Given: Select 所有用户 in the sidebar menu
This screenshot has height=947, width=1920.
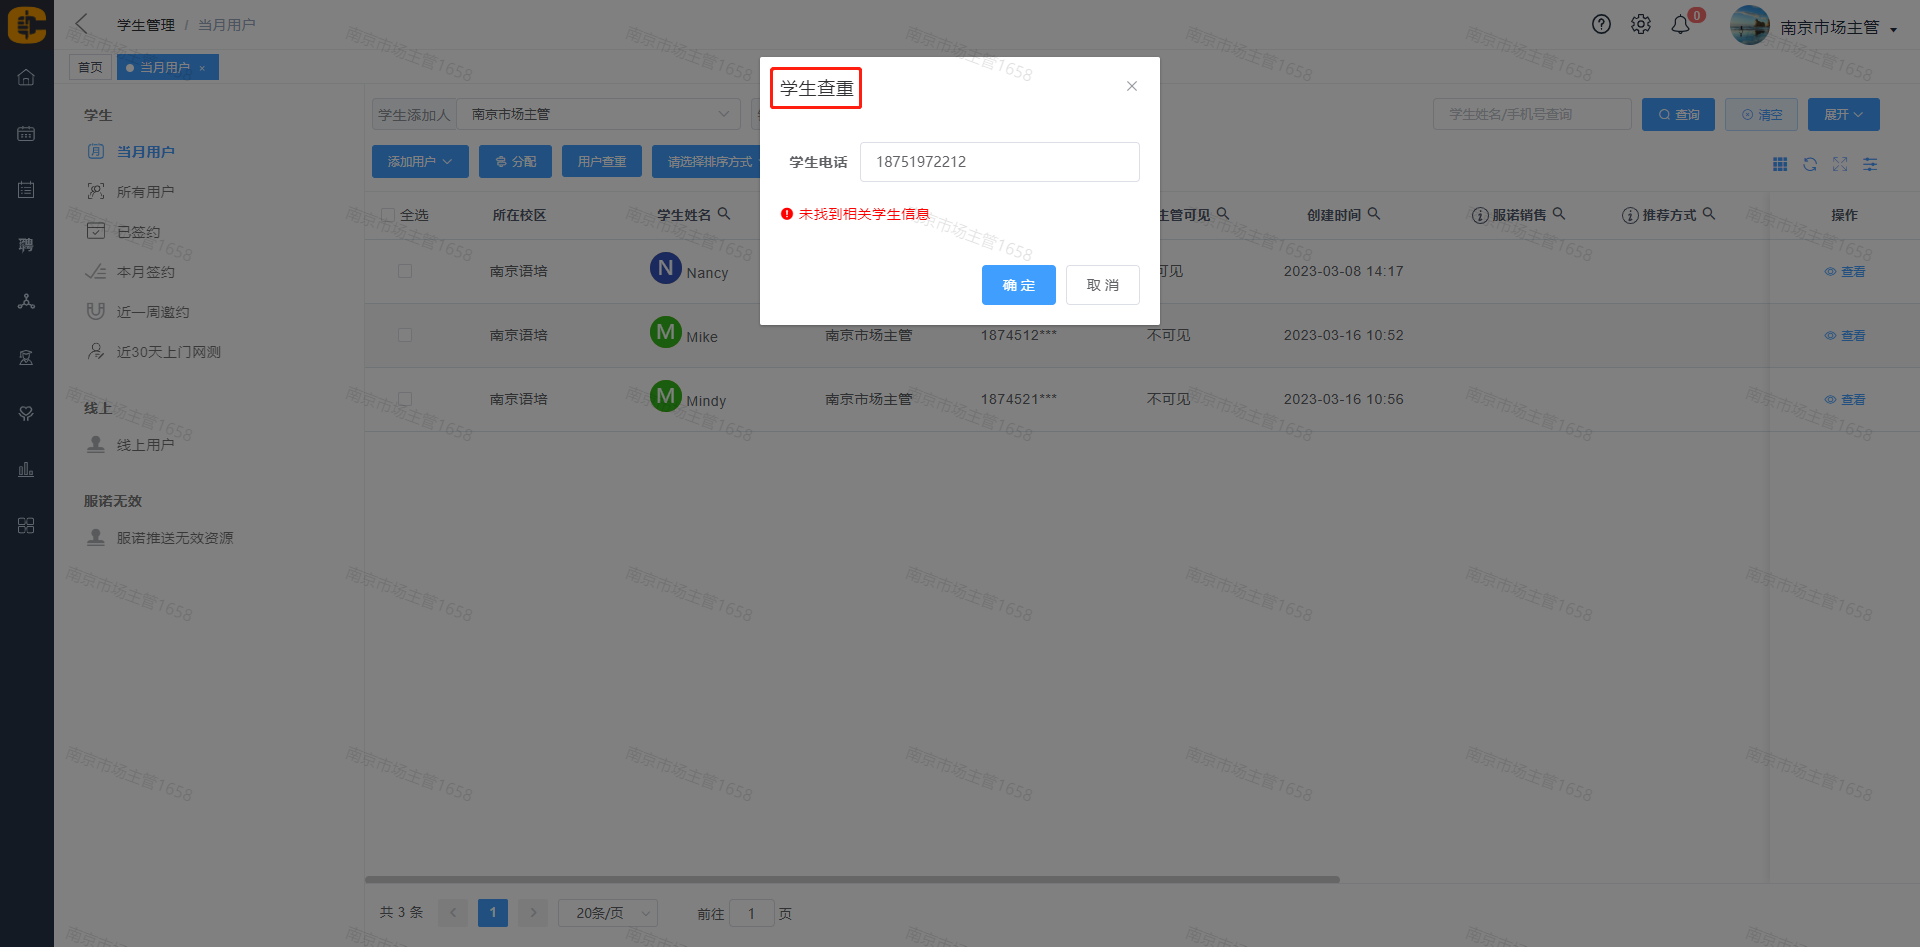Looking at the screenshot, I should (145, 192).
